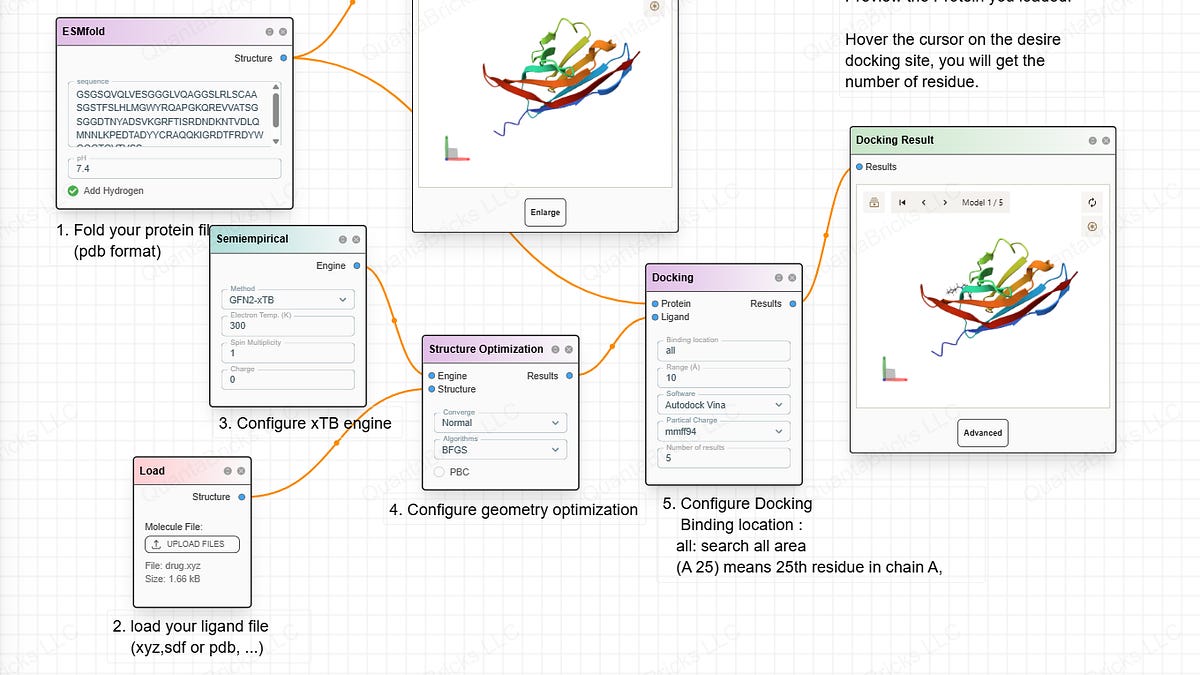The width and height of the screenshot is (1200, 675).
Task: Click the ESMfold sequence scrollbar
Action: [x=276, y=109]
